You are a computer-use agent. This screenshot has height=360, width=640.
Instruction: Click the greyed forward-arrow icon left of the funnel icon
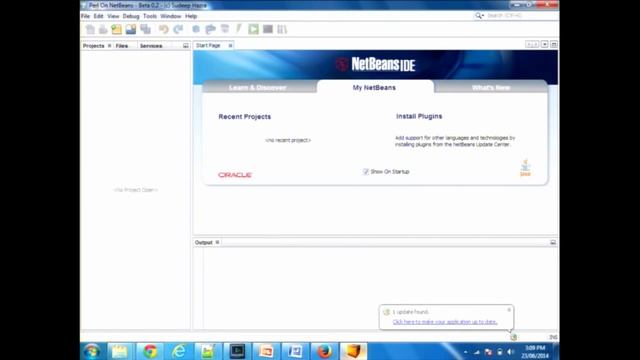pyautogui.click(x=211, y=29)
